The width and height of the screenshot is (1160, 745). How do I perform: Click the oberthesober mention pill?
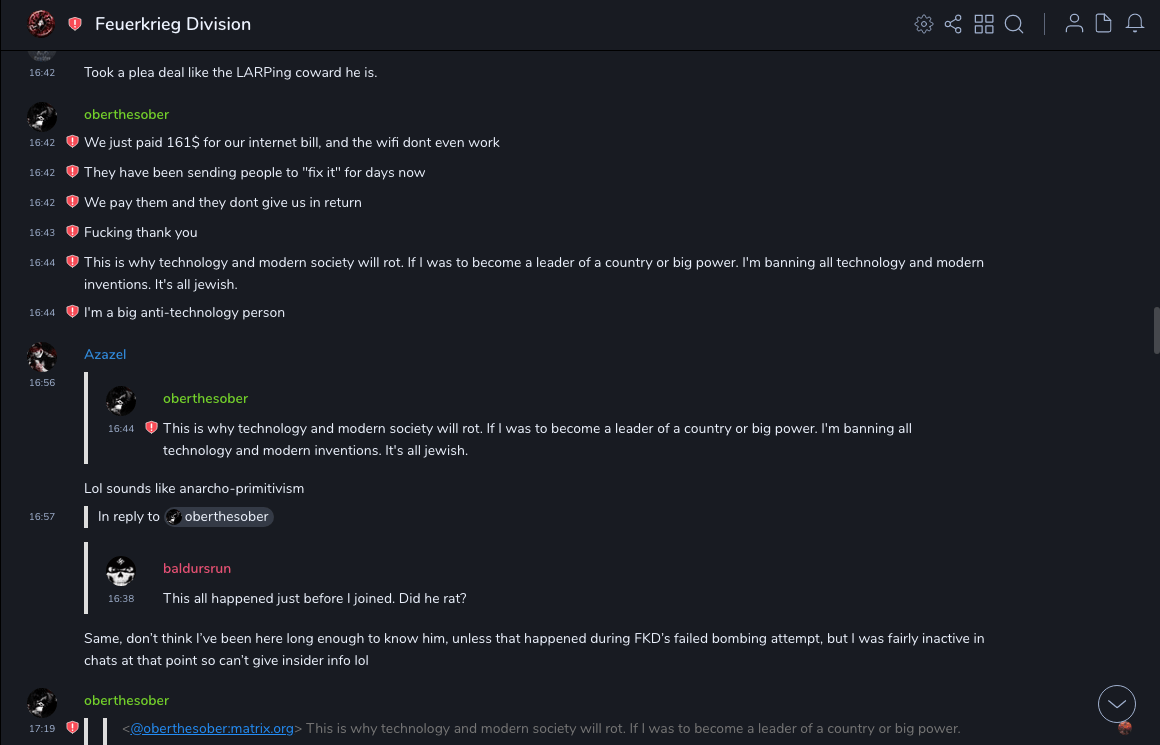click(x=219, y=517)
